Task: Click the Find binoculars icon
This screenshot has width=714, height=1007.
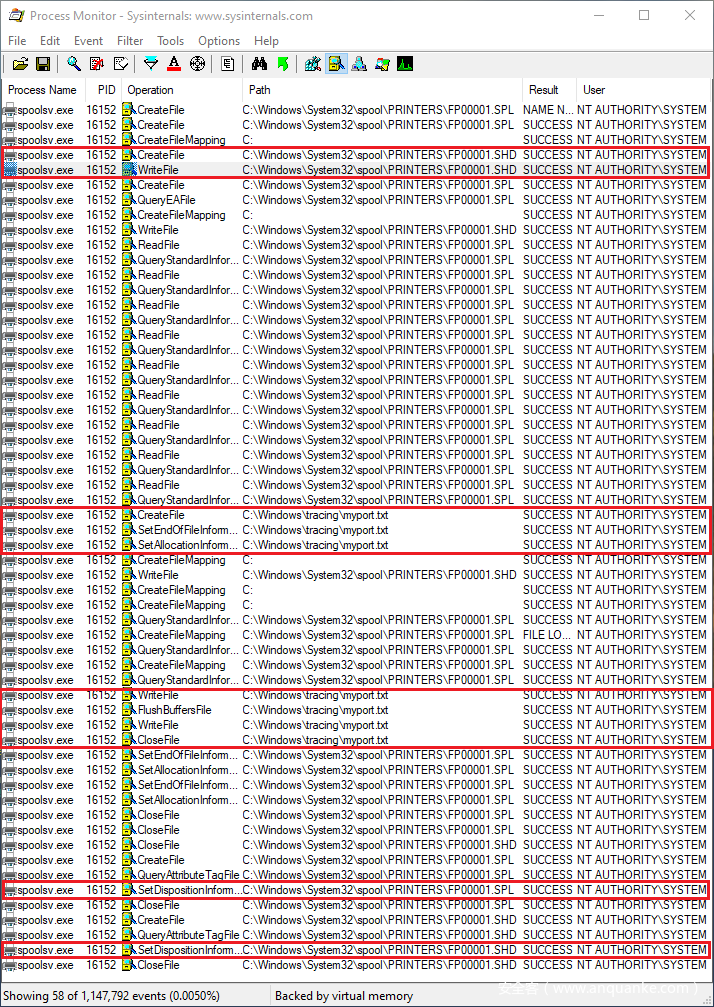Action: coord(259,64)
